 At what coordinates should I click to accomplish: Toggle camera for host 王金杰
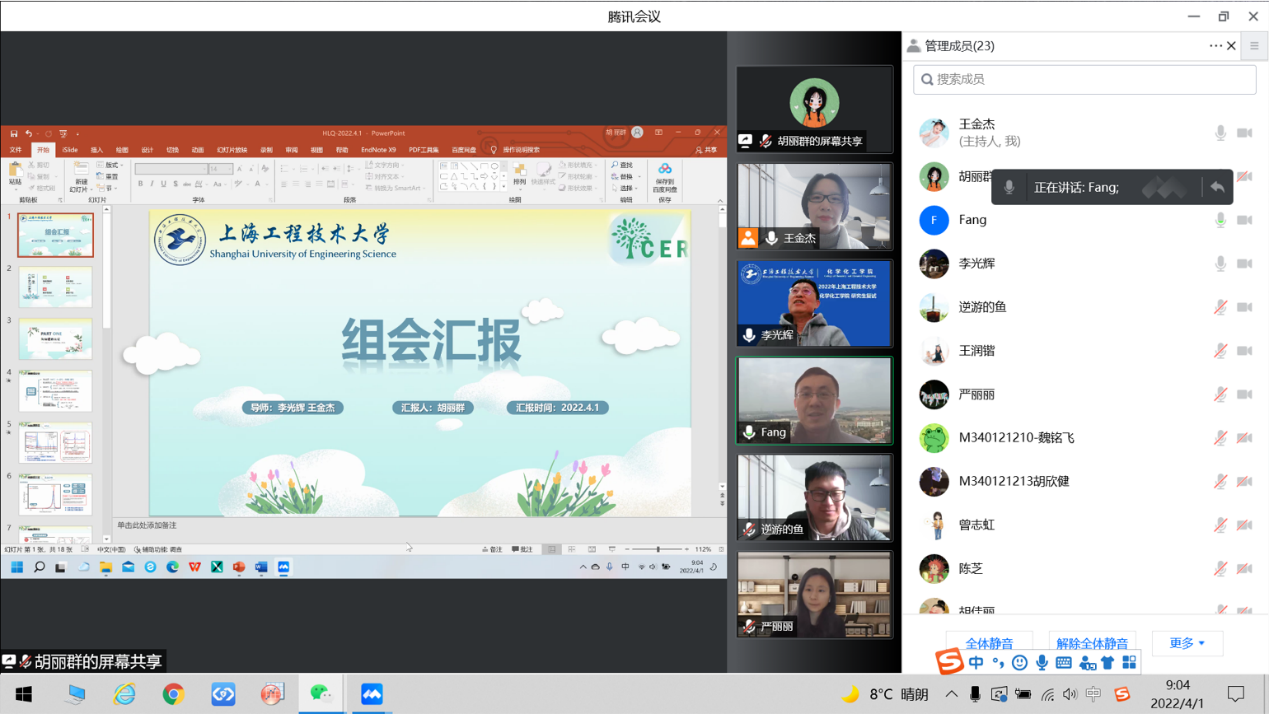click(1244, 133)
